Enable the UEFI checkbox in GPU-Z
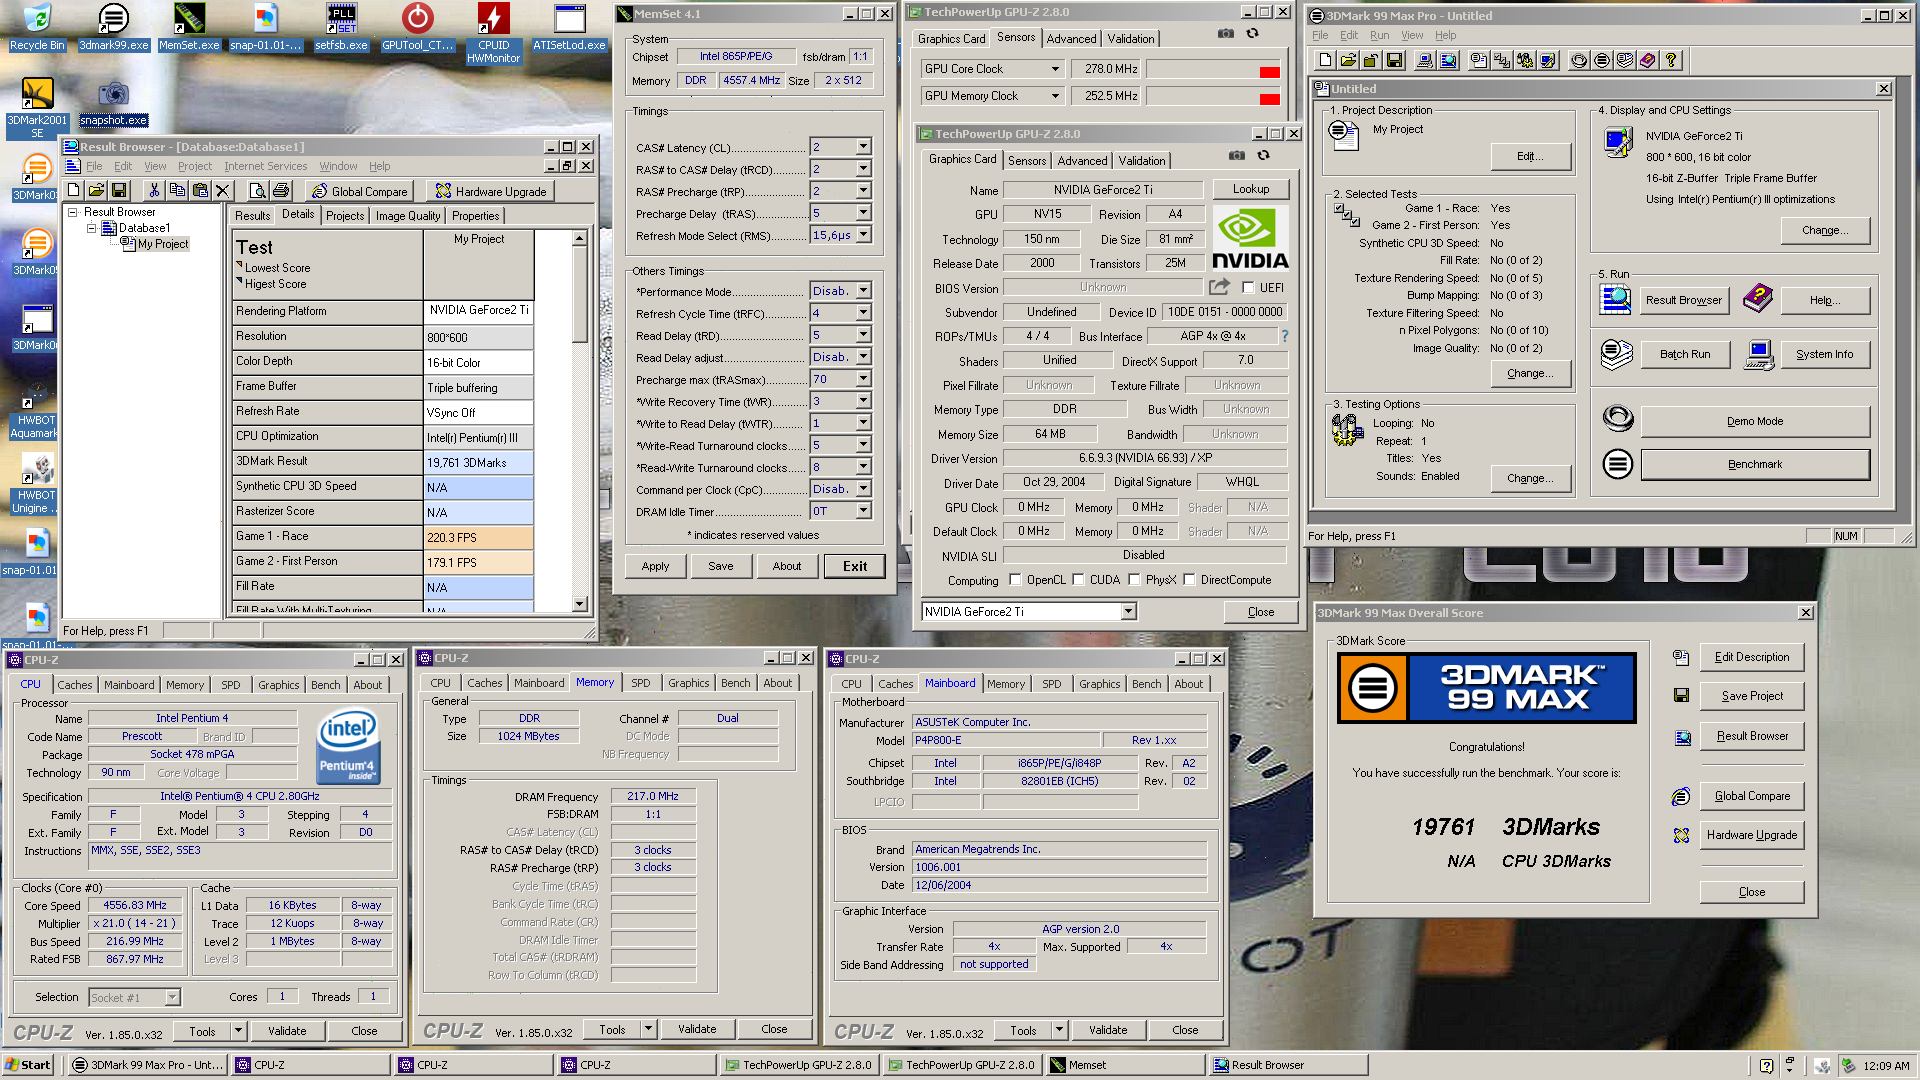The height and width of the screenshot is (1080, 1920). pyautogui.click(x=1248, y=288)
